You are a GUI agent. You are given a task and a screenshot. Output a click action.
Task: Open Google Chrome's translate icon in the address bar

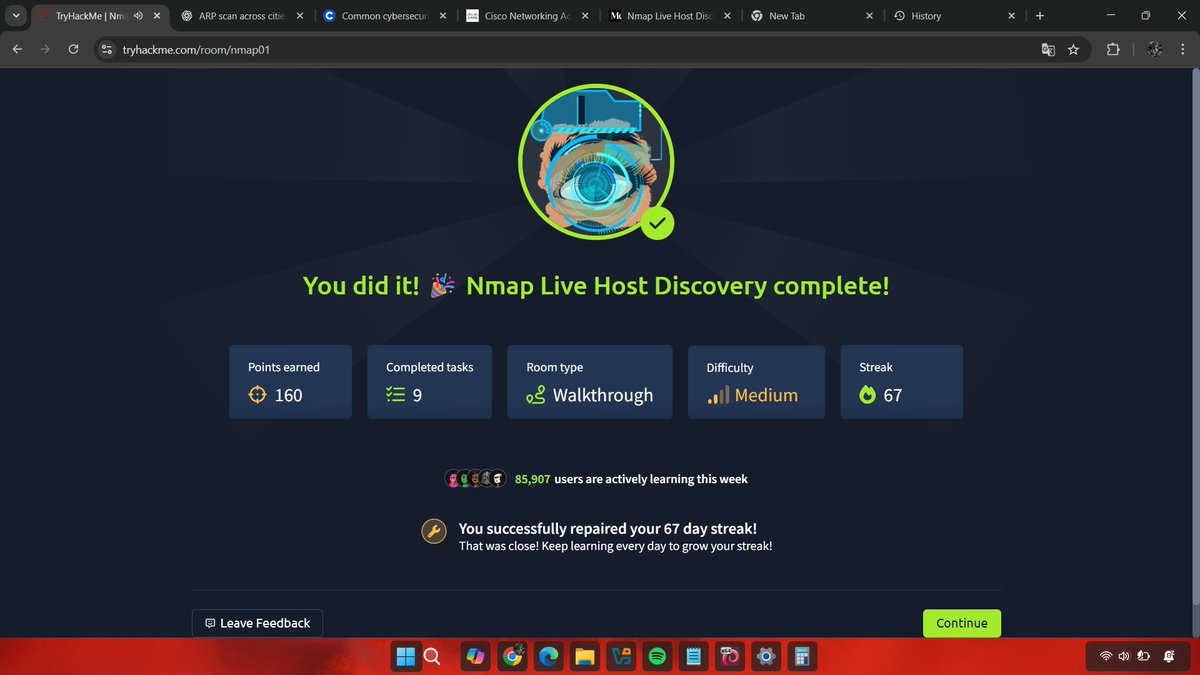coord(1047,48)
